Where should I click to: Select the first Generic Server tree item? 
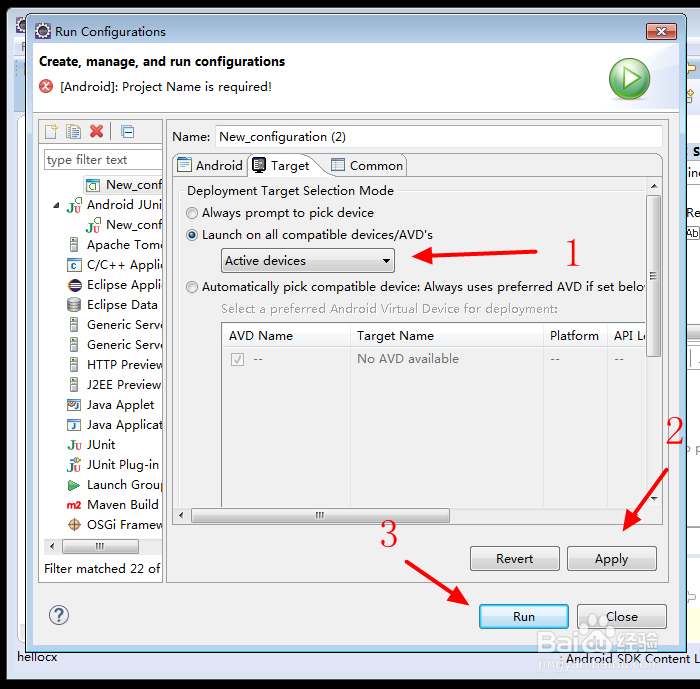point(115,325)
